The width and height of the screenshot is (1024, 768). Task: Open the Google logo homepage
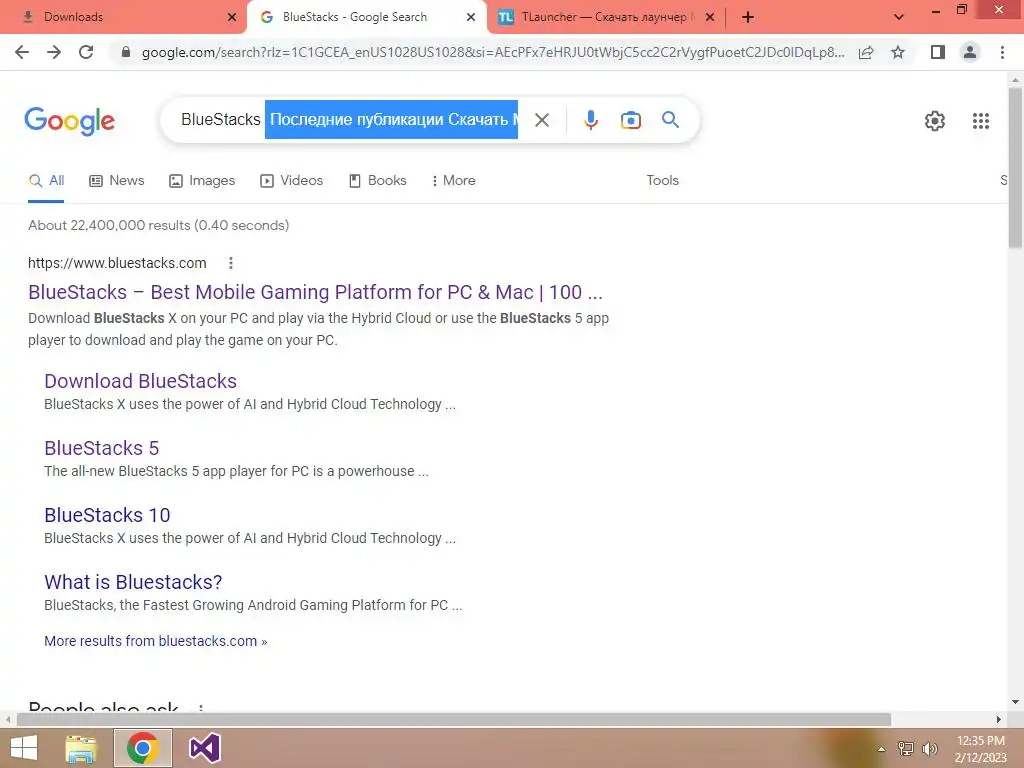70,121
